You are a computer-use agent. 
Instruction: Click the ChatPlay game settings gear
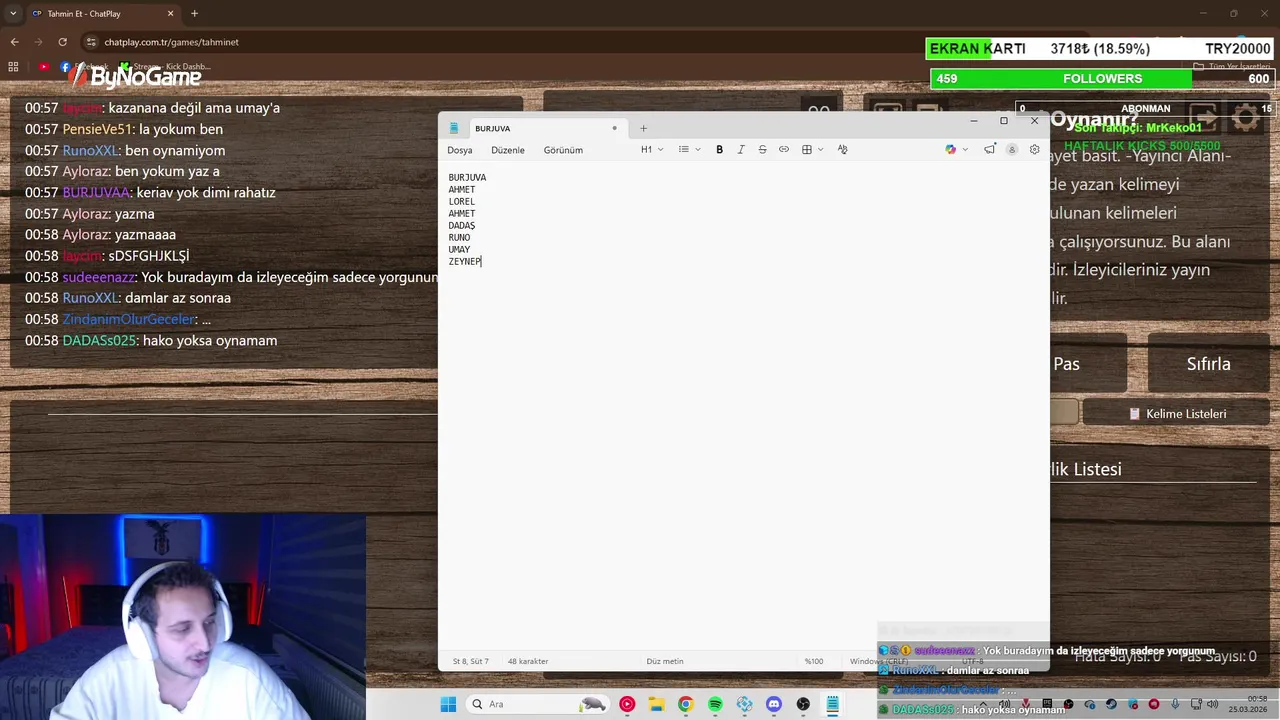pos(1246,118)
